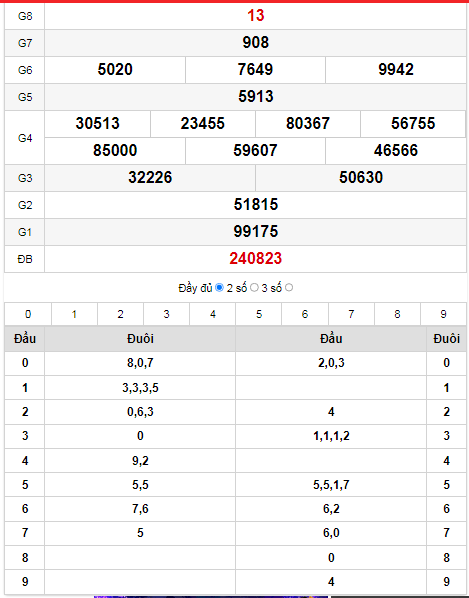Click the G7 result 908
Screen dimensions: 469x598
[x=255, y=42]
